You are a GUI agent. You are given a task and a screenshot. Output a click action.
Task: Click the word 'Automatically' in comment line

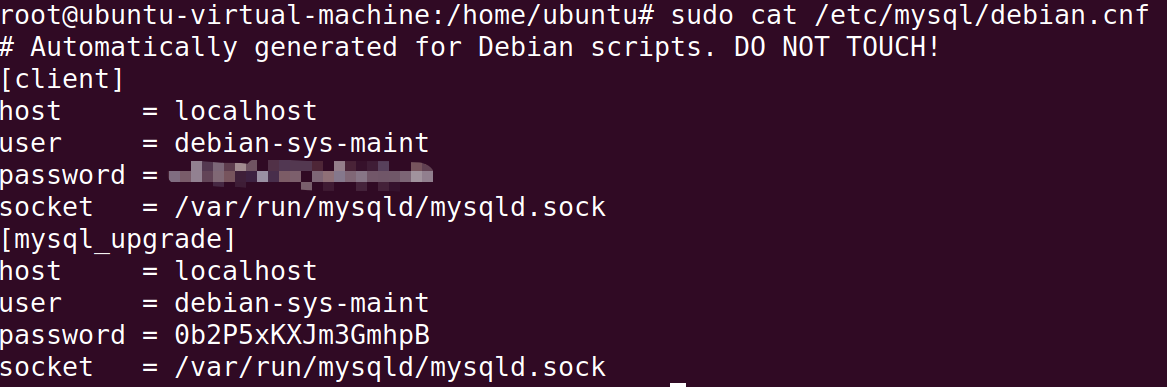pos(134,47)
